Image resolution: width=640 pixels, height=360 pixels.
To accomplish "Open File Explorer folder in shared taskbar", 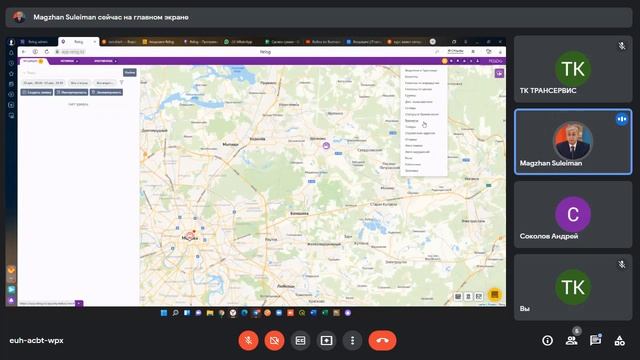I will coord(210,313).
